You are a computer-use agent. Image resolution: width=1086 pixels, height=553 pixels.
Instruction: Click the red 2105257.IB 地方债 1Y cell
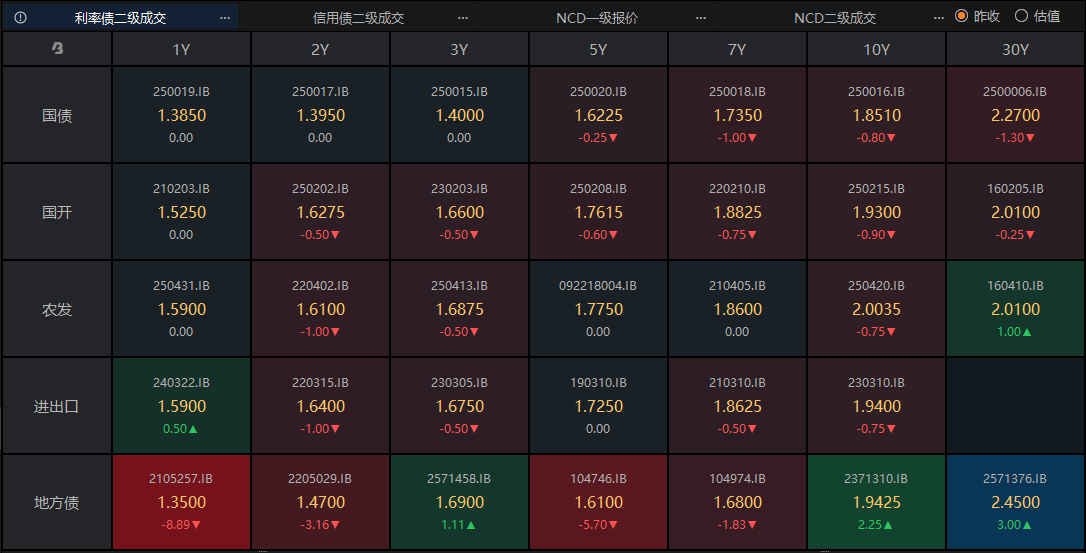pyautogui.click(x=181, y=502)
